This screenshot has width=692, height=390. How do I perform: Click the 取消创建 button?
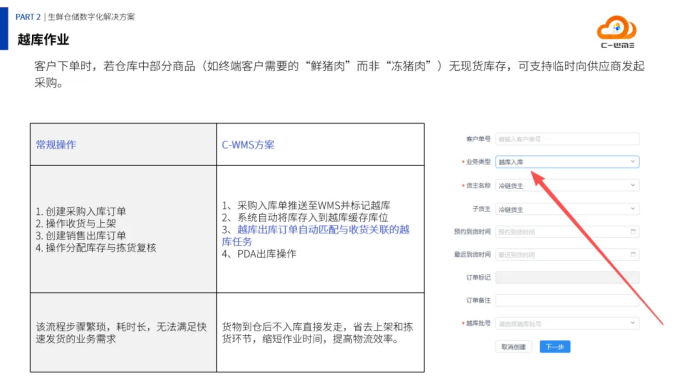[514, 347]
